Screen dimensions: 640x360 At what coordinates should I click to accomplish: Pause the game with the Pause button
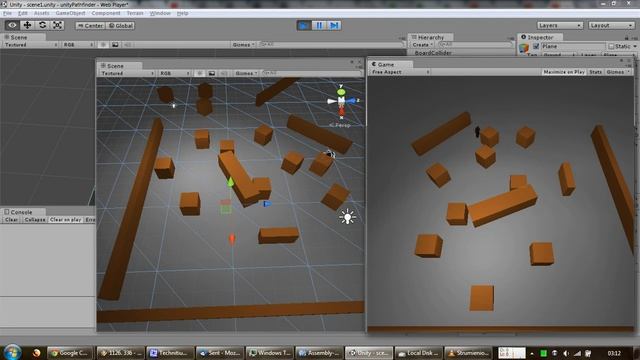tap(319, 25)
